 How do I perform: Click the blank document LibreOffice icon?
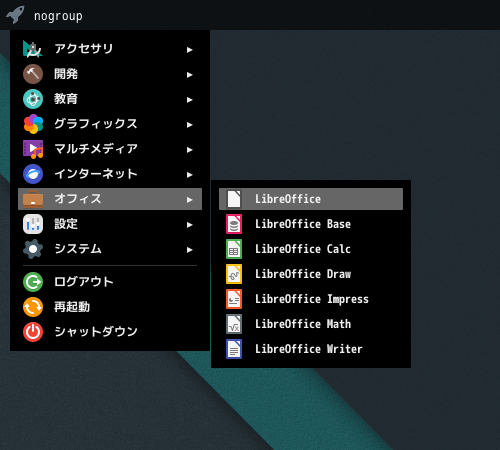click(x=234, y=199)
